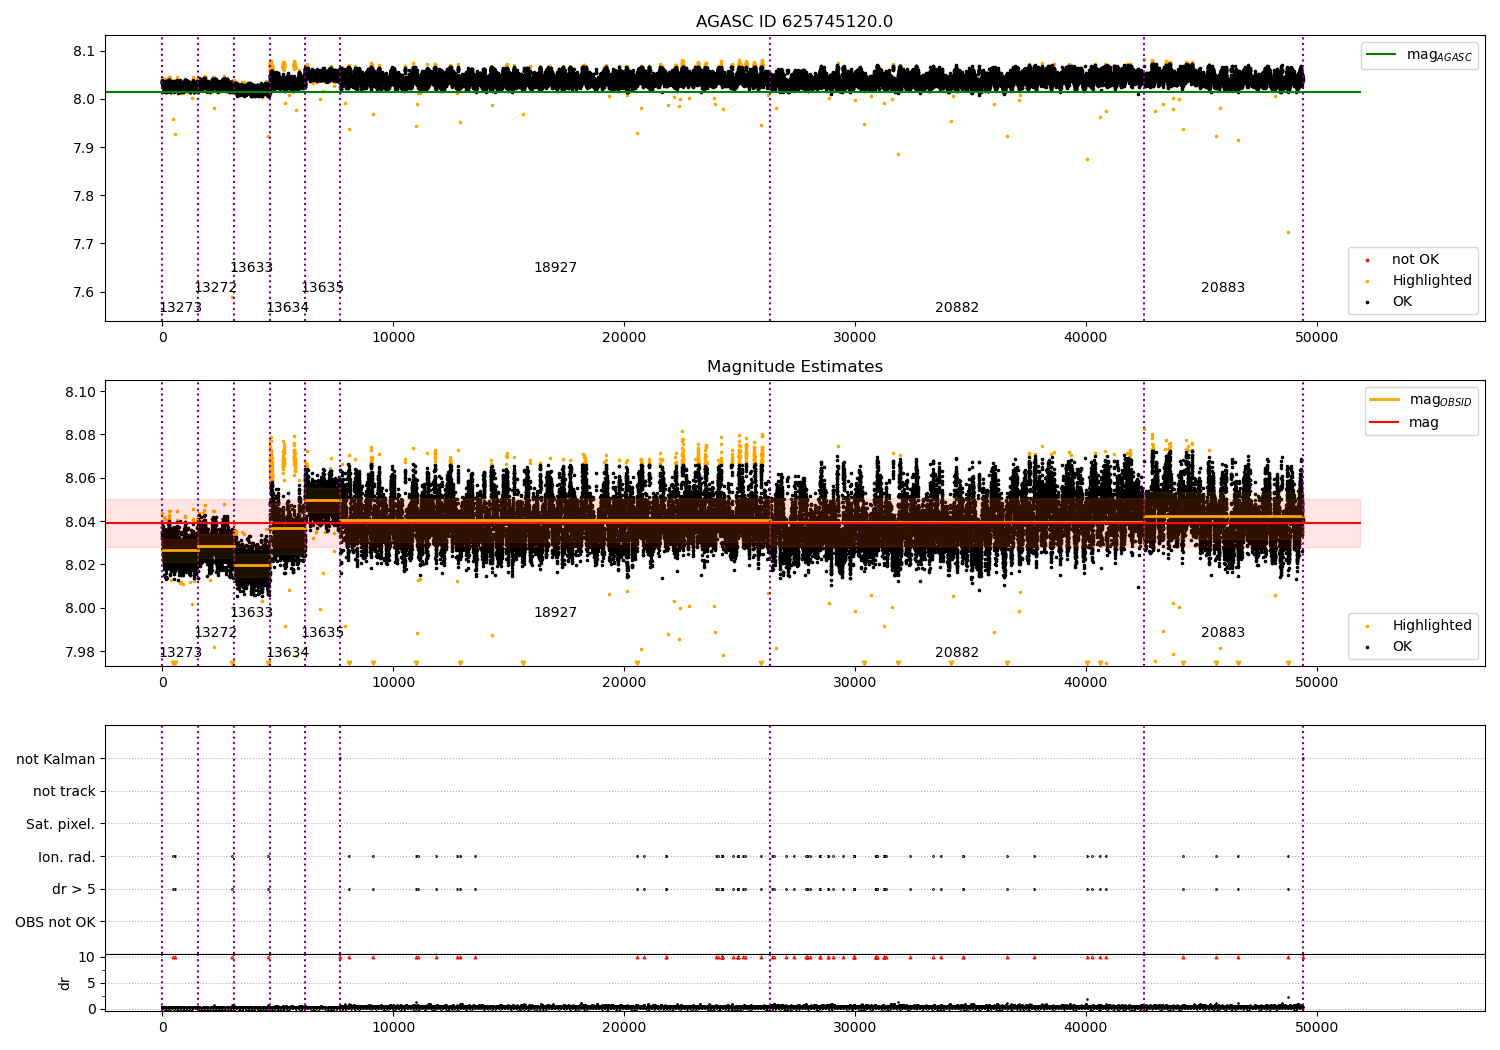Click the '7.6' y-axis tick label
1500x1050 pixels.
(x=85, y=293)
